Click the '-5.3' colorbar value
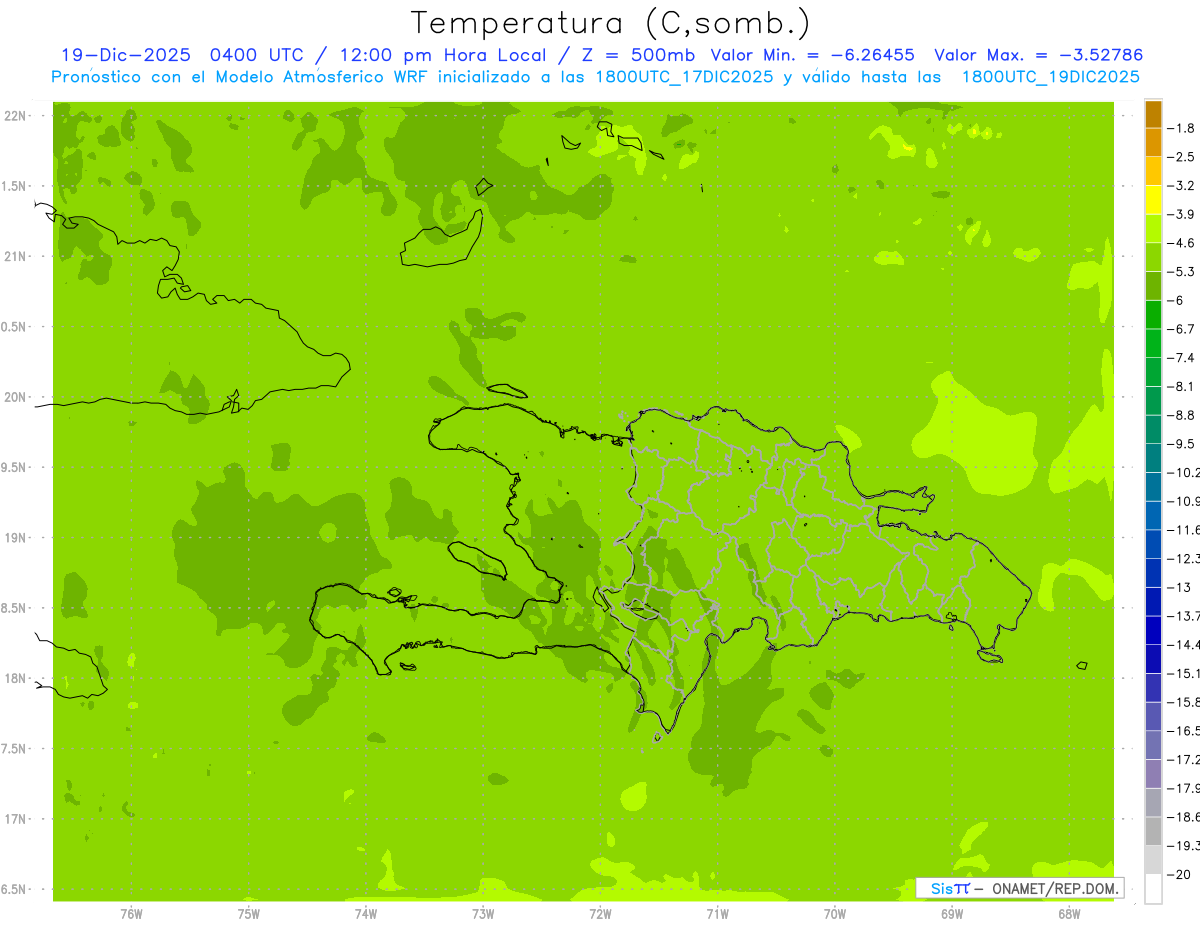Screen dimensions: 1200x927 pyautogui.click(x=1181, y=272)
